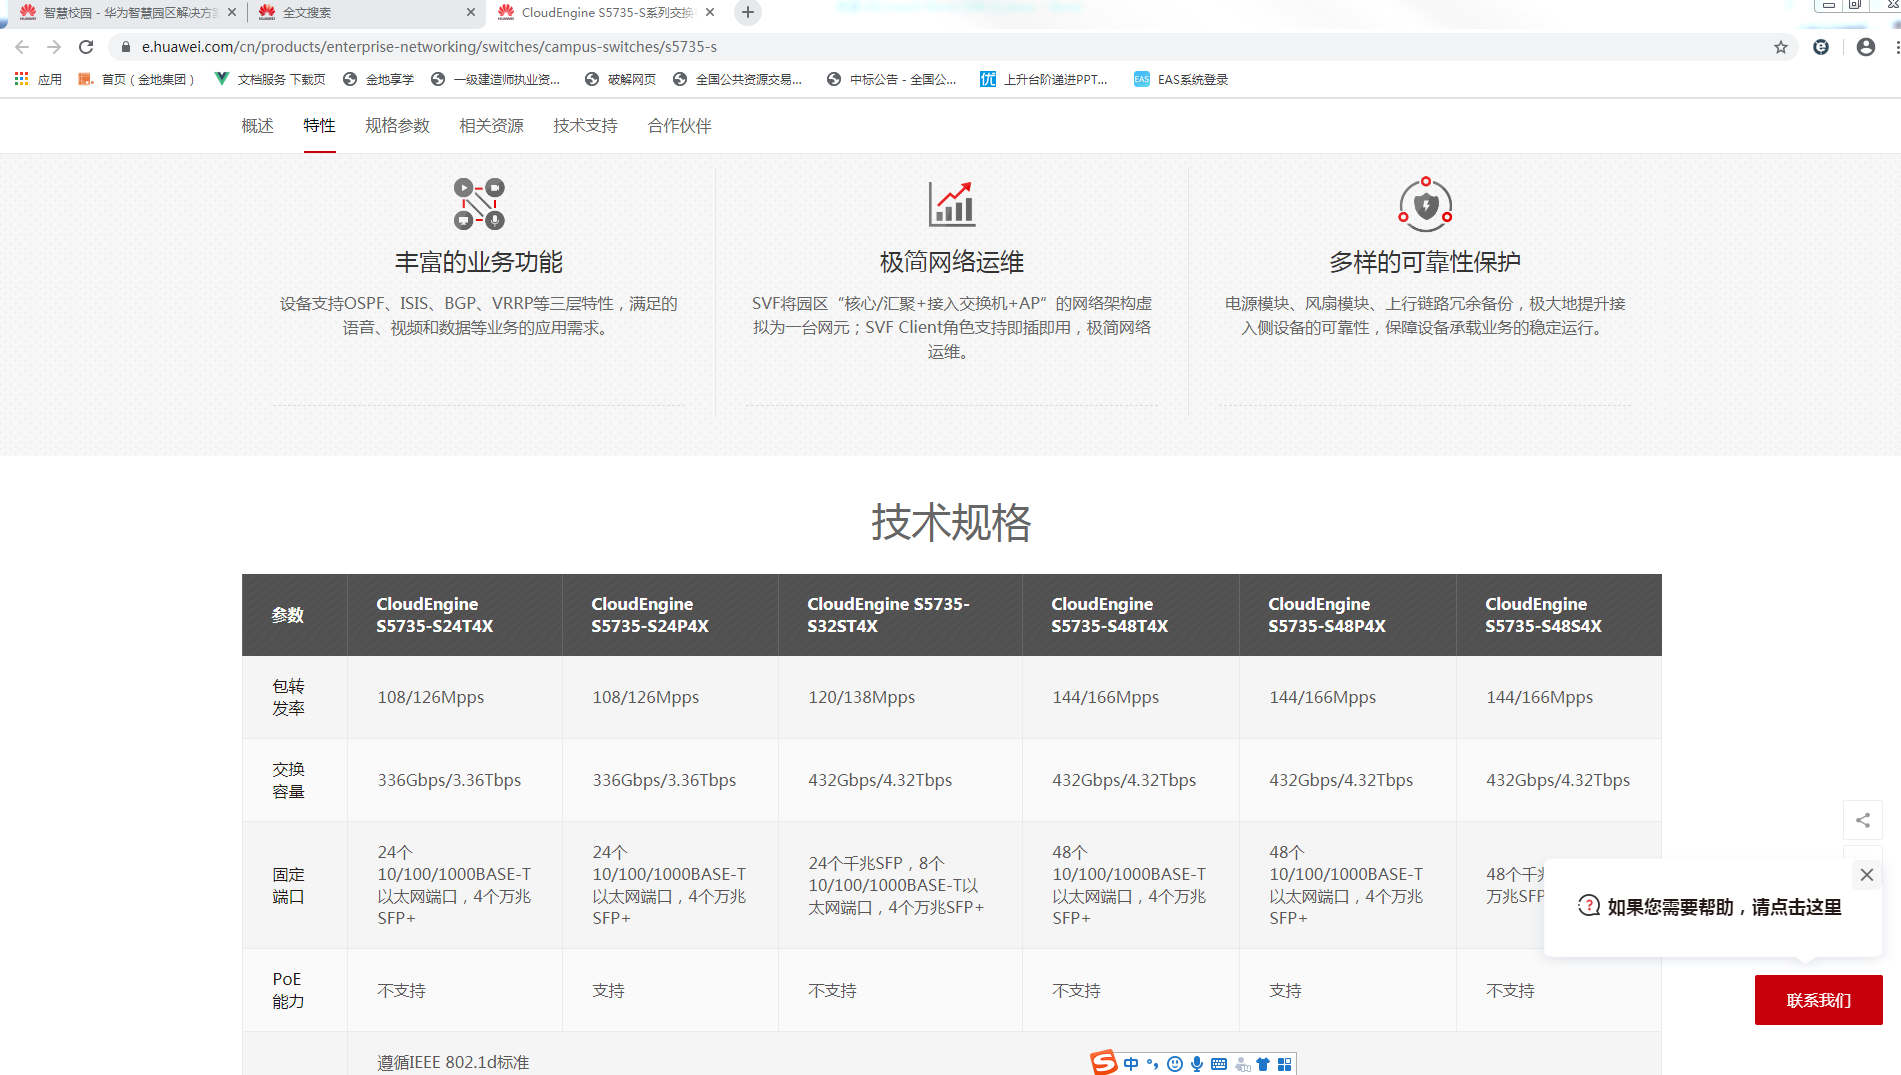The image size is (1901, 1075).
Task: Close the CloudEngine S5735-S tab
Action: coord(710,12)
